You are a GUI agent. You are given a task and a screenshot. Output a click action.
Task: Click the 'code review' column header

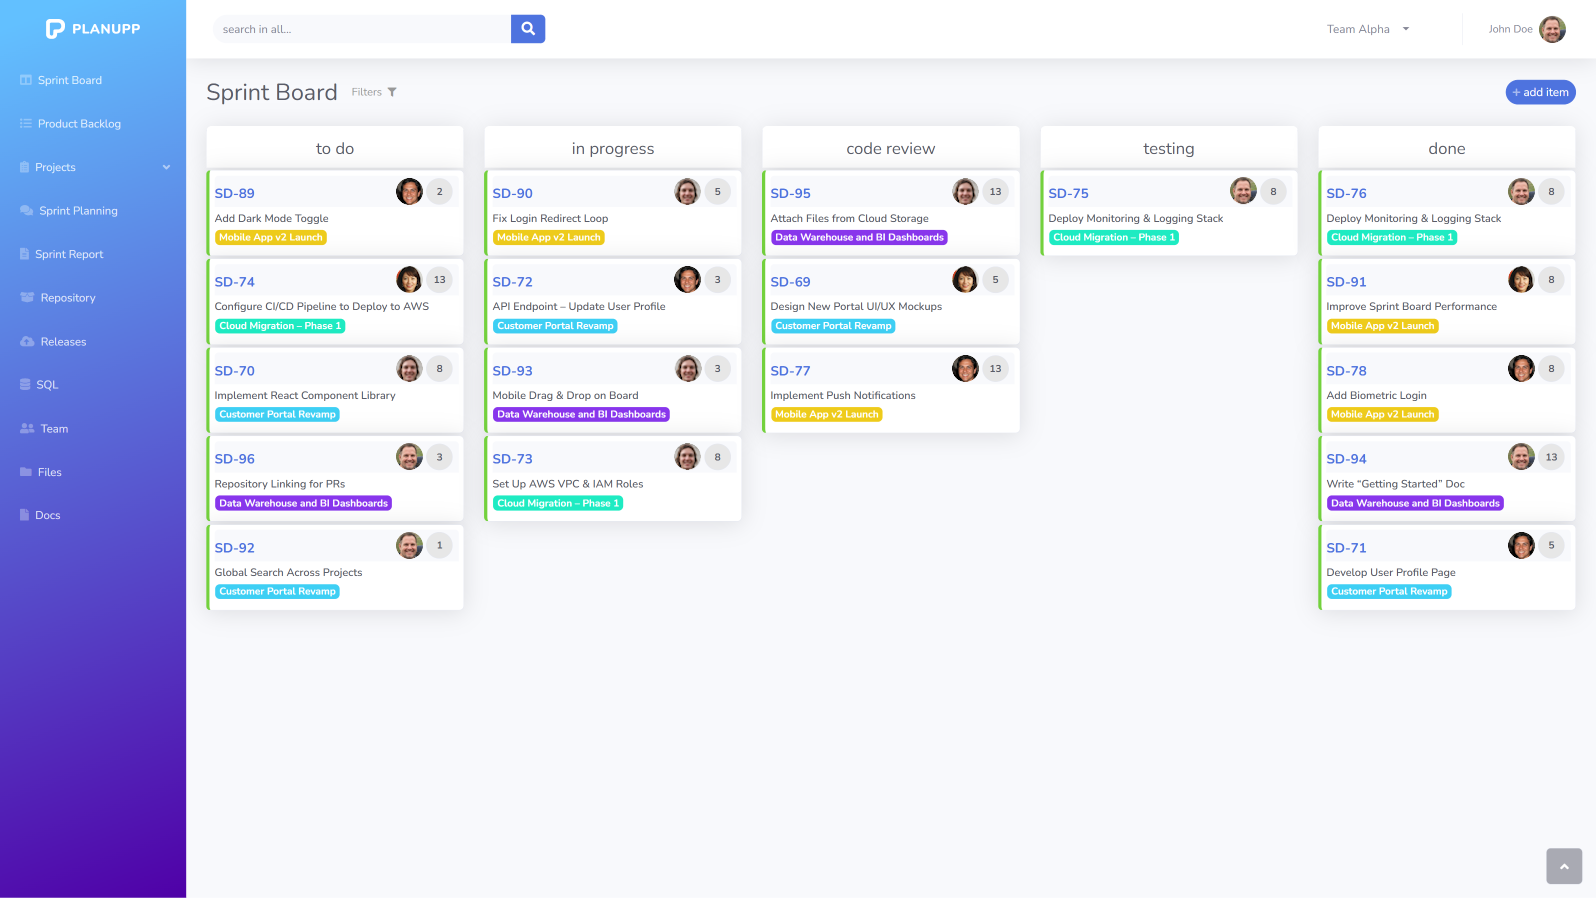point(891,148)
